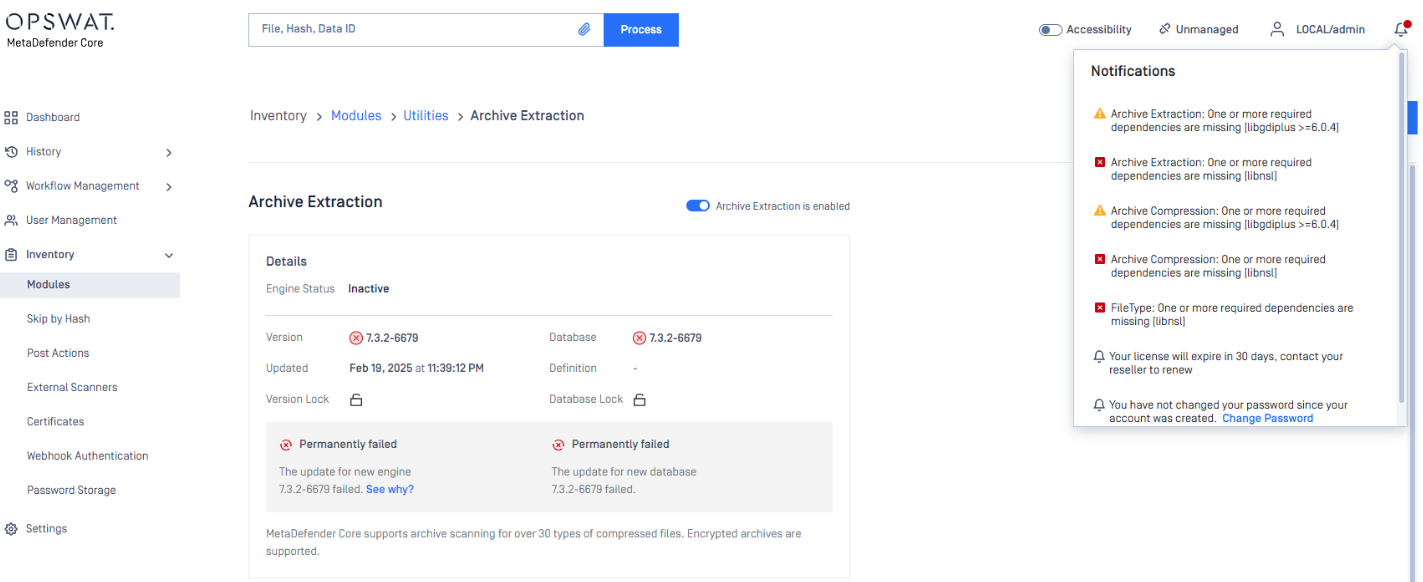
Task: Open Password Storage page
Action: 71,490
